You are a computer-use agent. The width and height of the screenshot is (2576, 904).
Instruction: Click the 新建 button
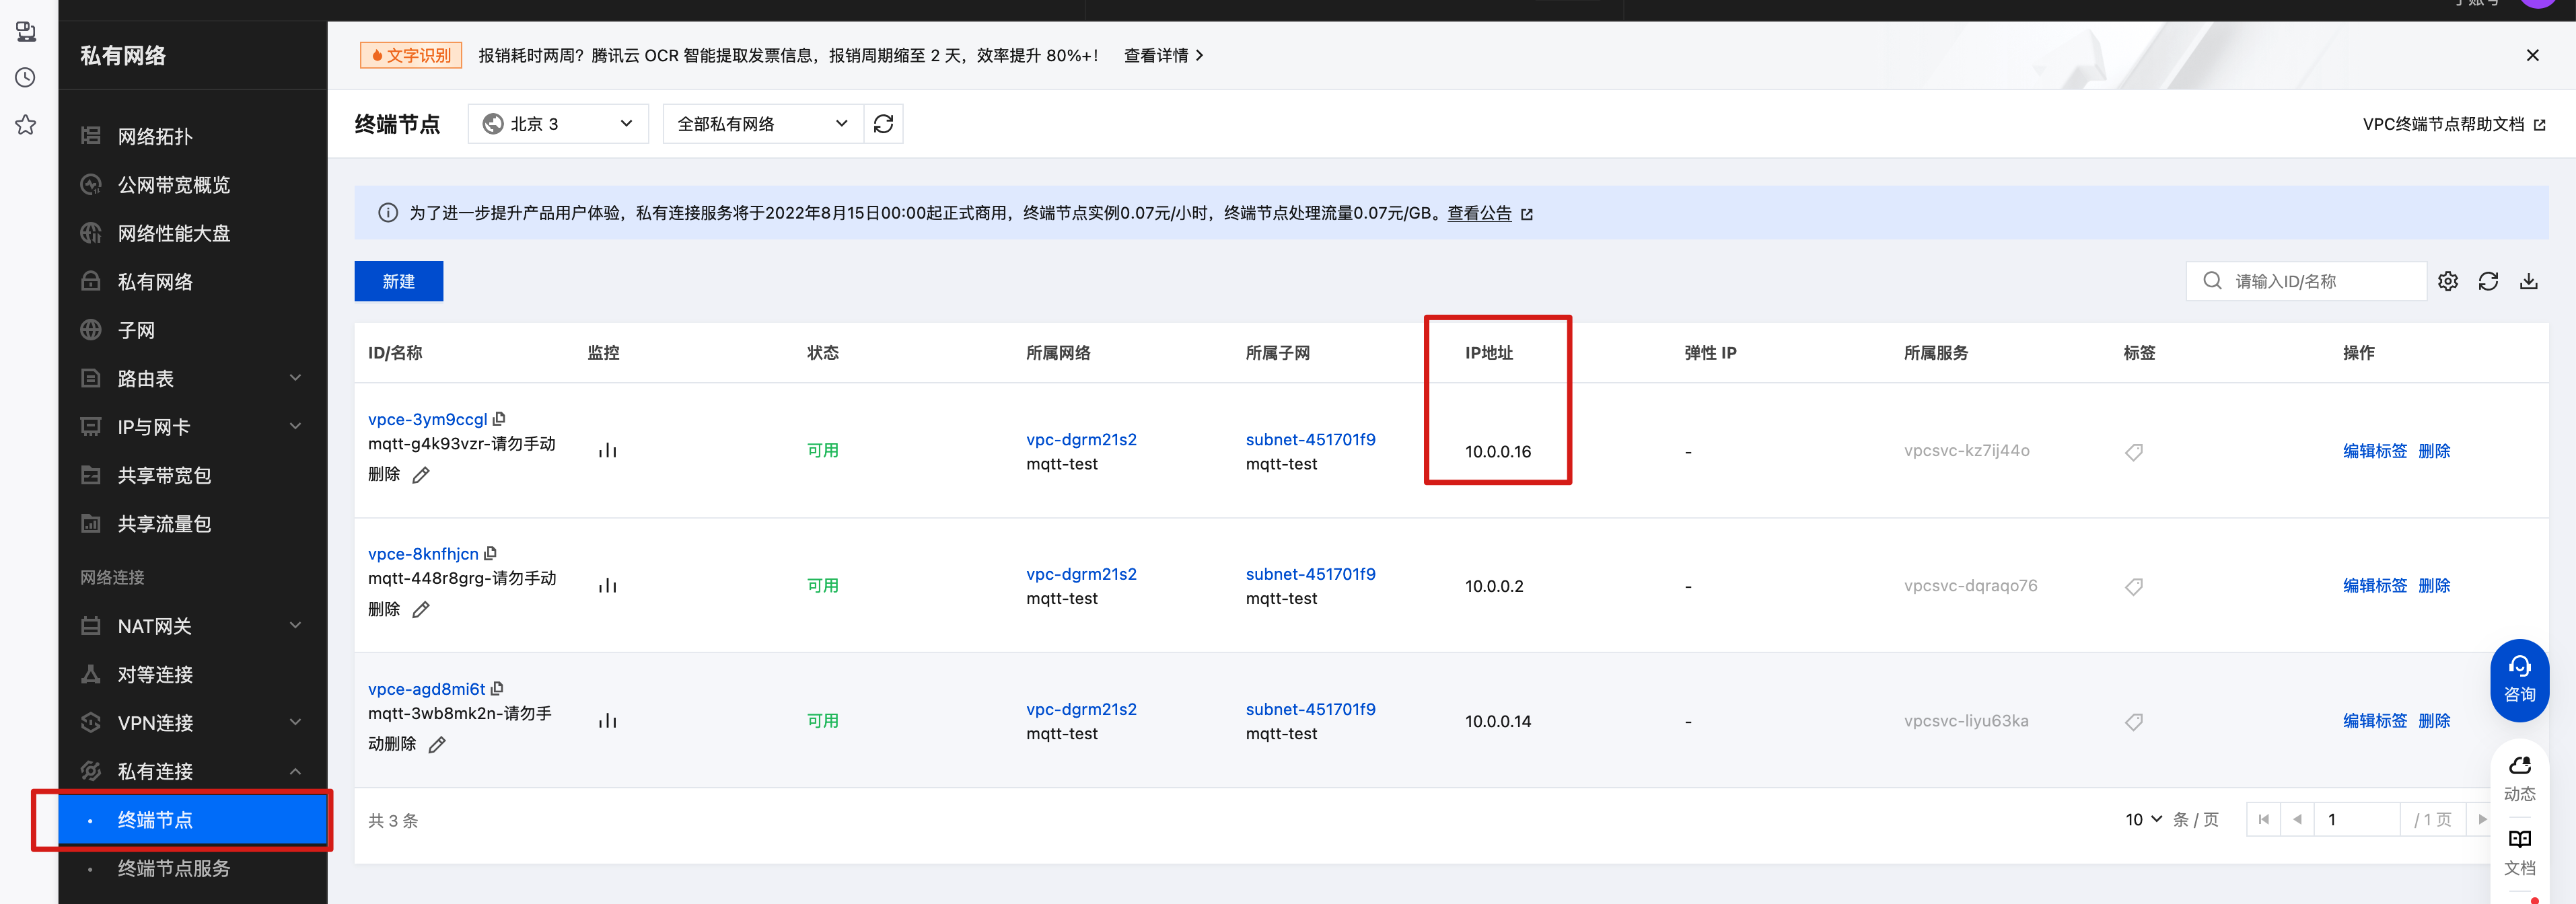tap(398, 281)
